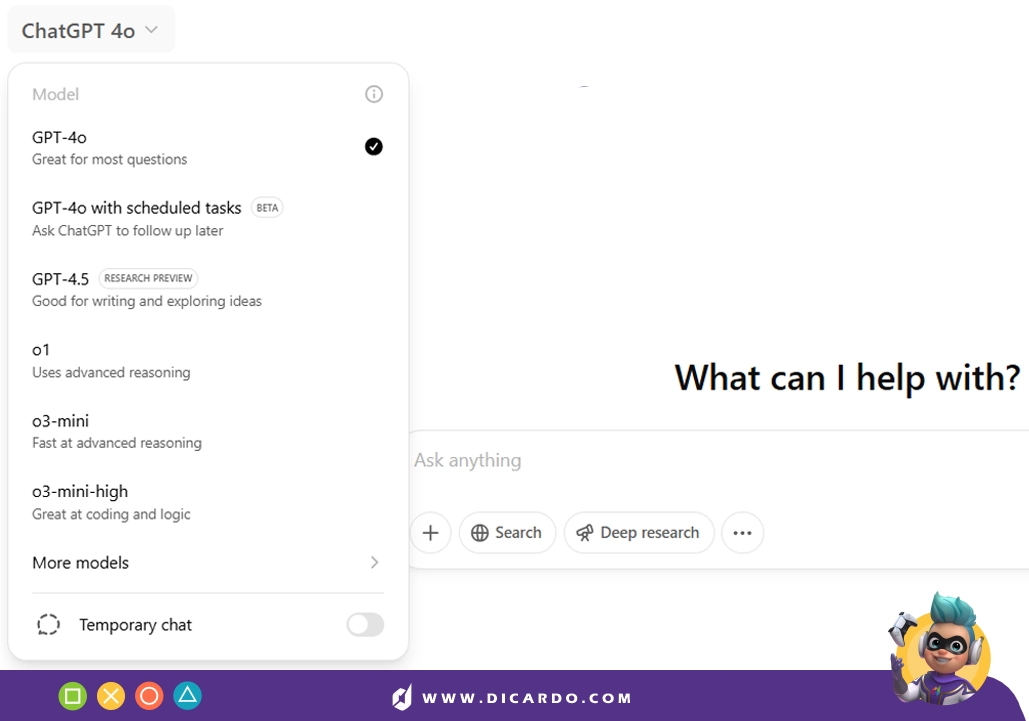Click the dashed circle Temporary chat icon
1029x721 pixels.
point(48,625)
